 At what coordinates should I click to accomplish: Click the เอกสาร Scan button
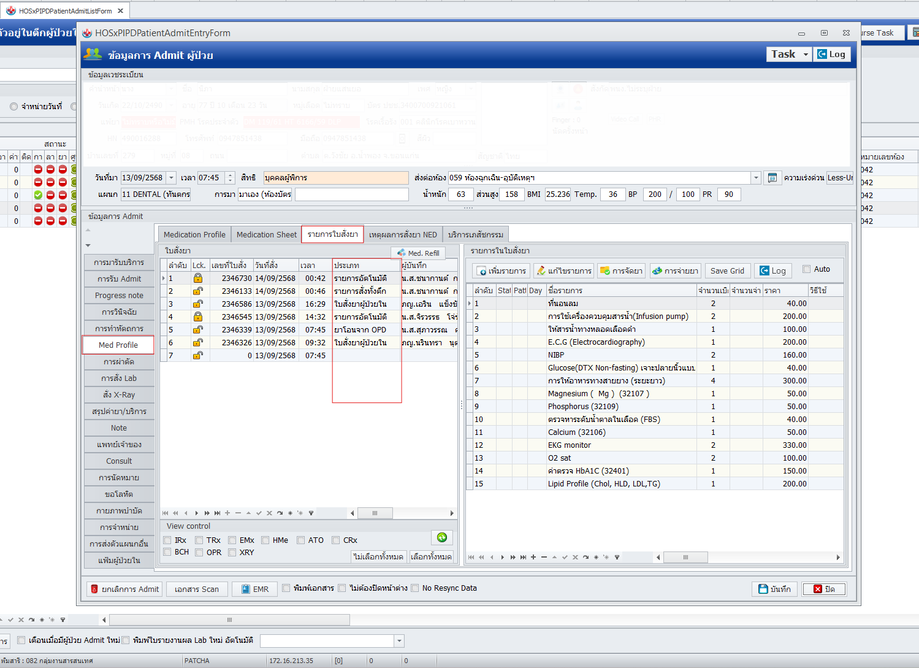click(x=196, y=589)
